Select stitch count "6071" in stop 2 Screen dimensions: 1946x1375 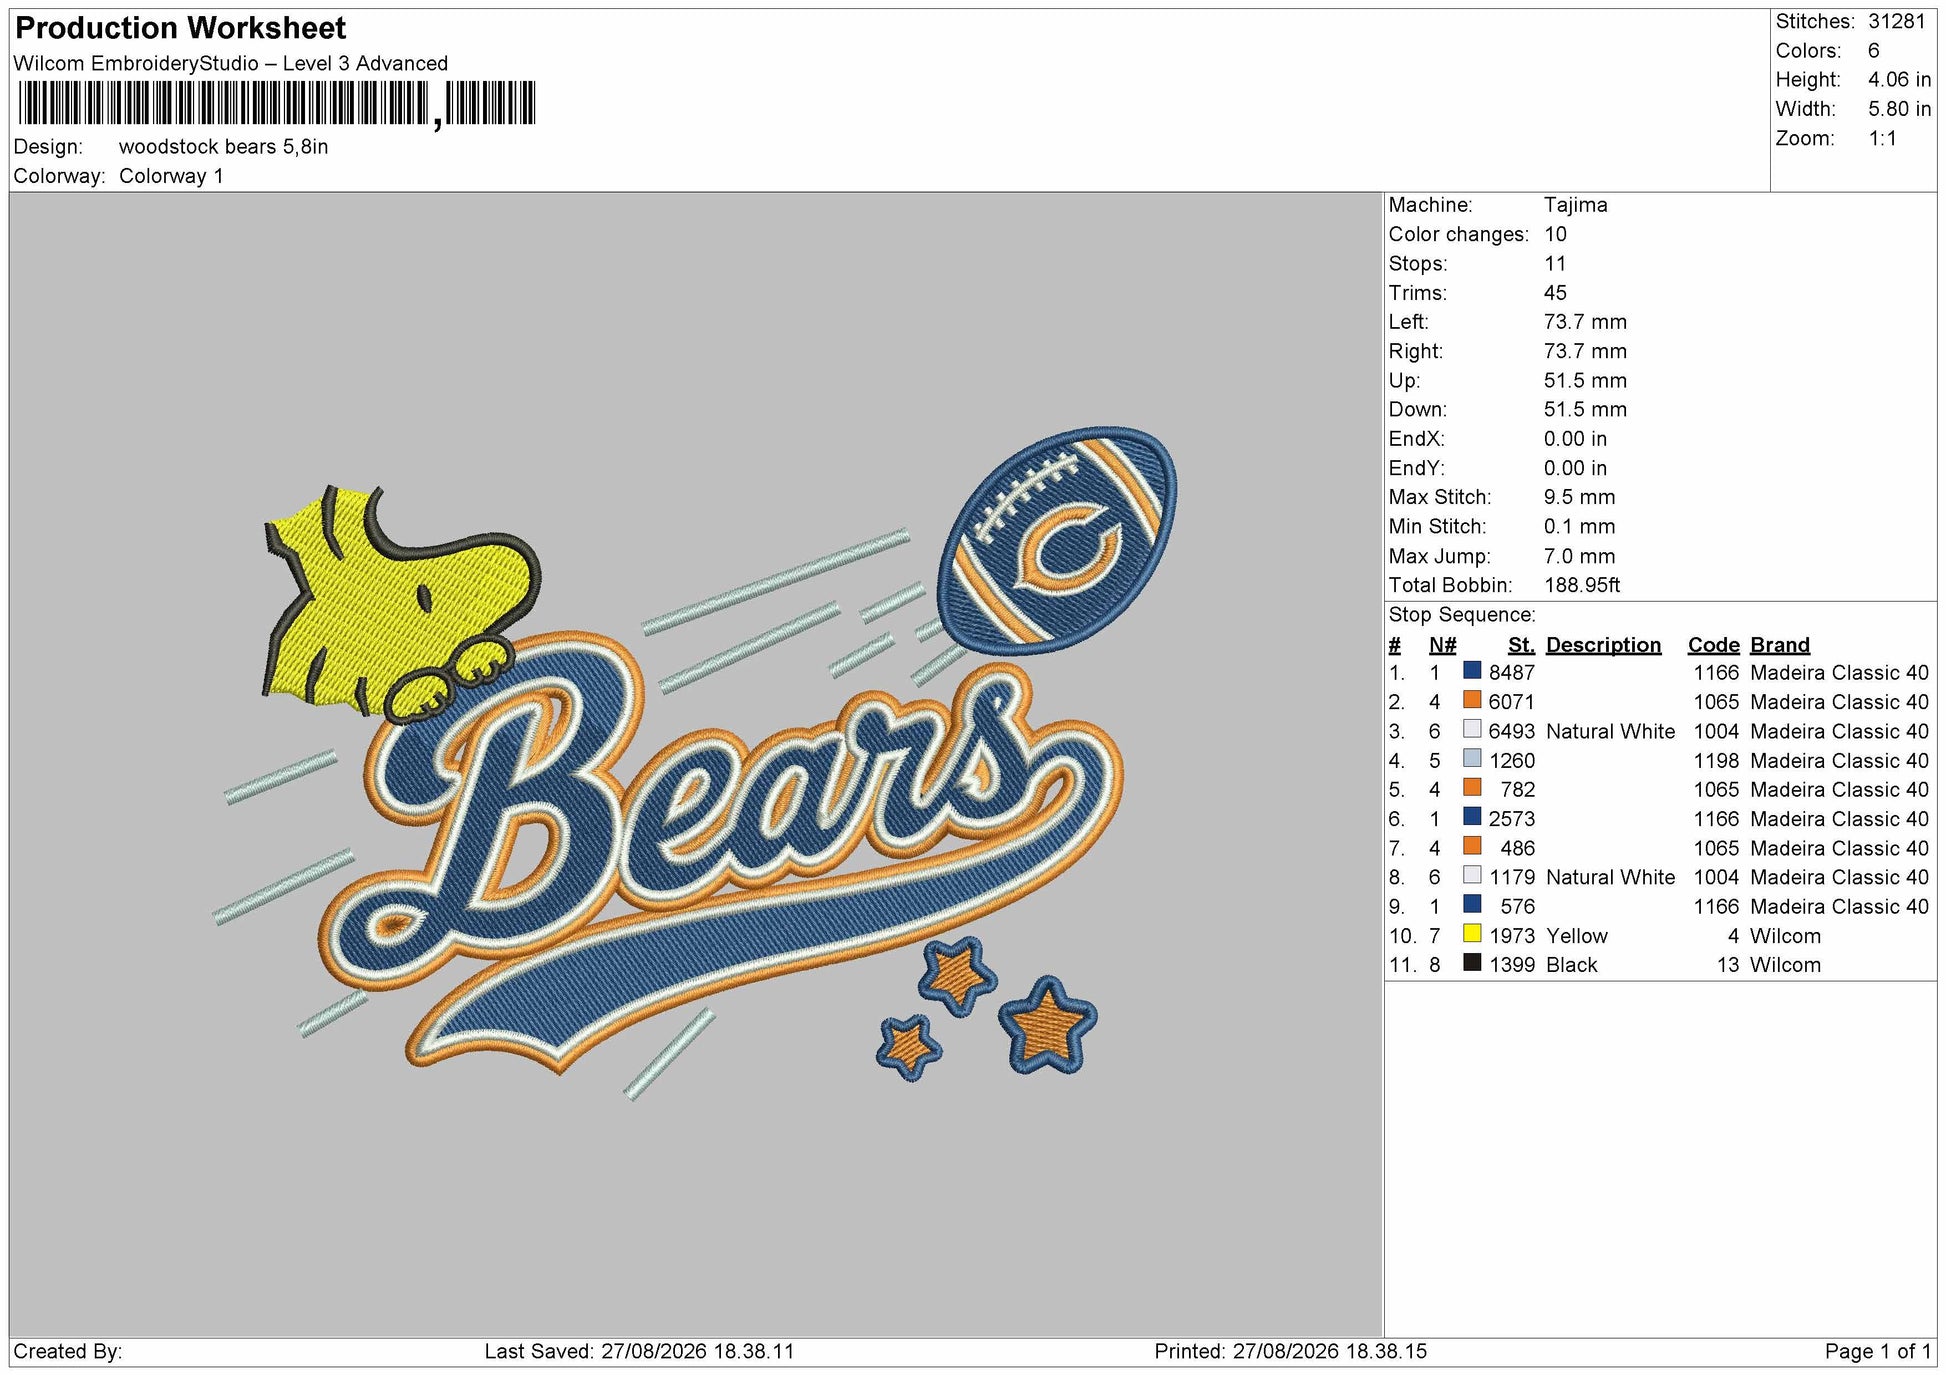click(x=1511, y=702)
